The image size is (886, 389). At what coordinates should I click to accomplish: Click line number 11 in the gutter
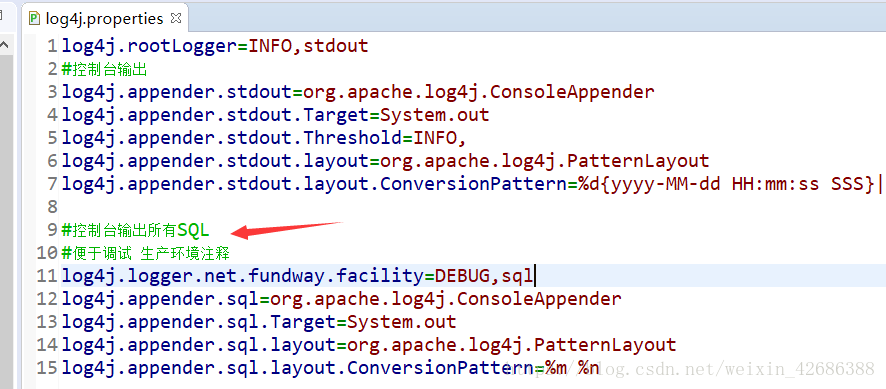click(47, 276)
